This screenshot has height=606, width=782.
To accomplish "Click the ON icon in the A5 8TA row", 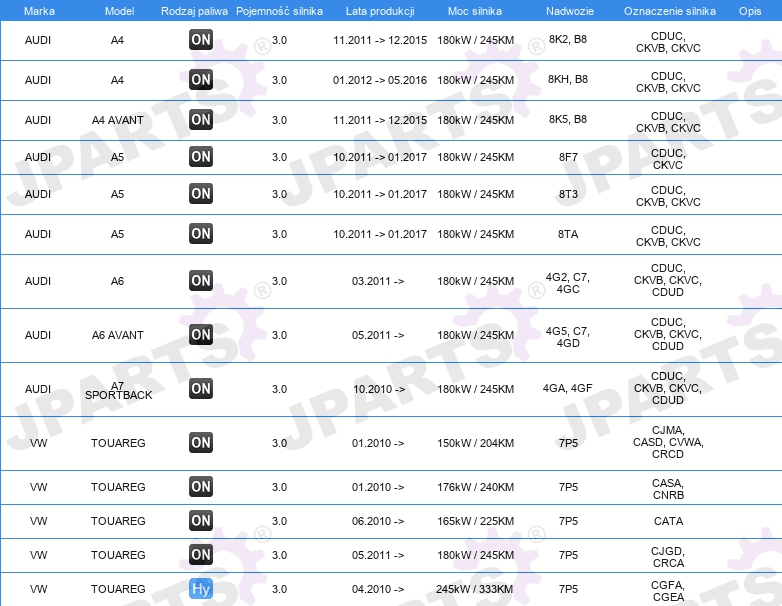I will (201, 233).
